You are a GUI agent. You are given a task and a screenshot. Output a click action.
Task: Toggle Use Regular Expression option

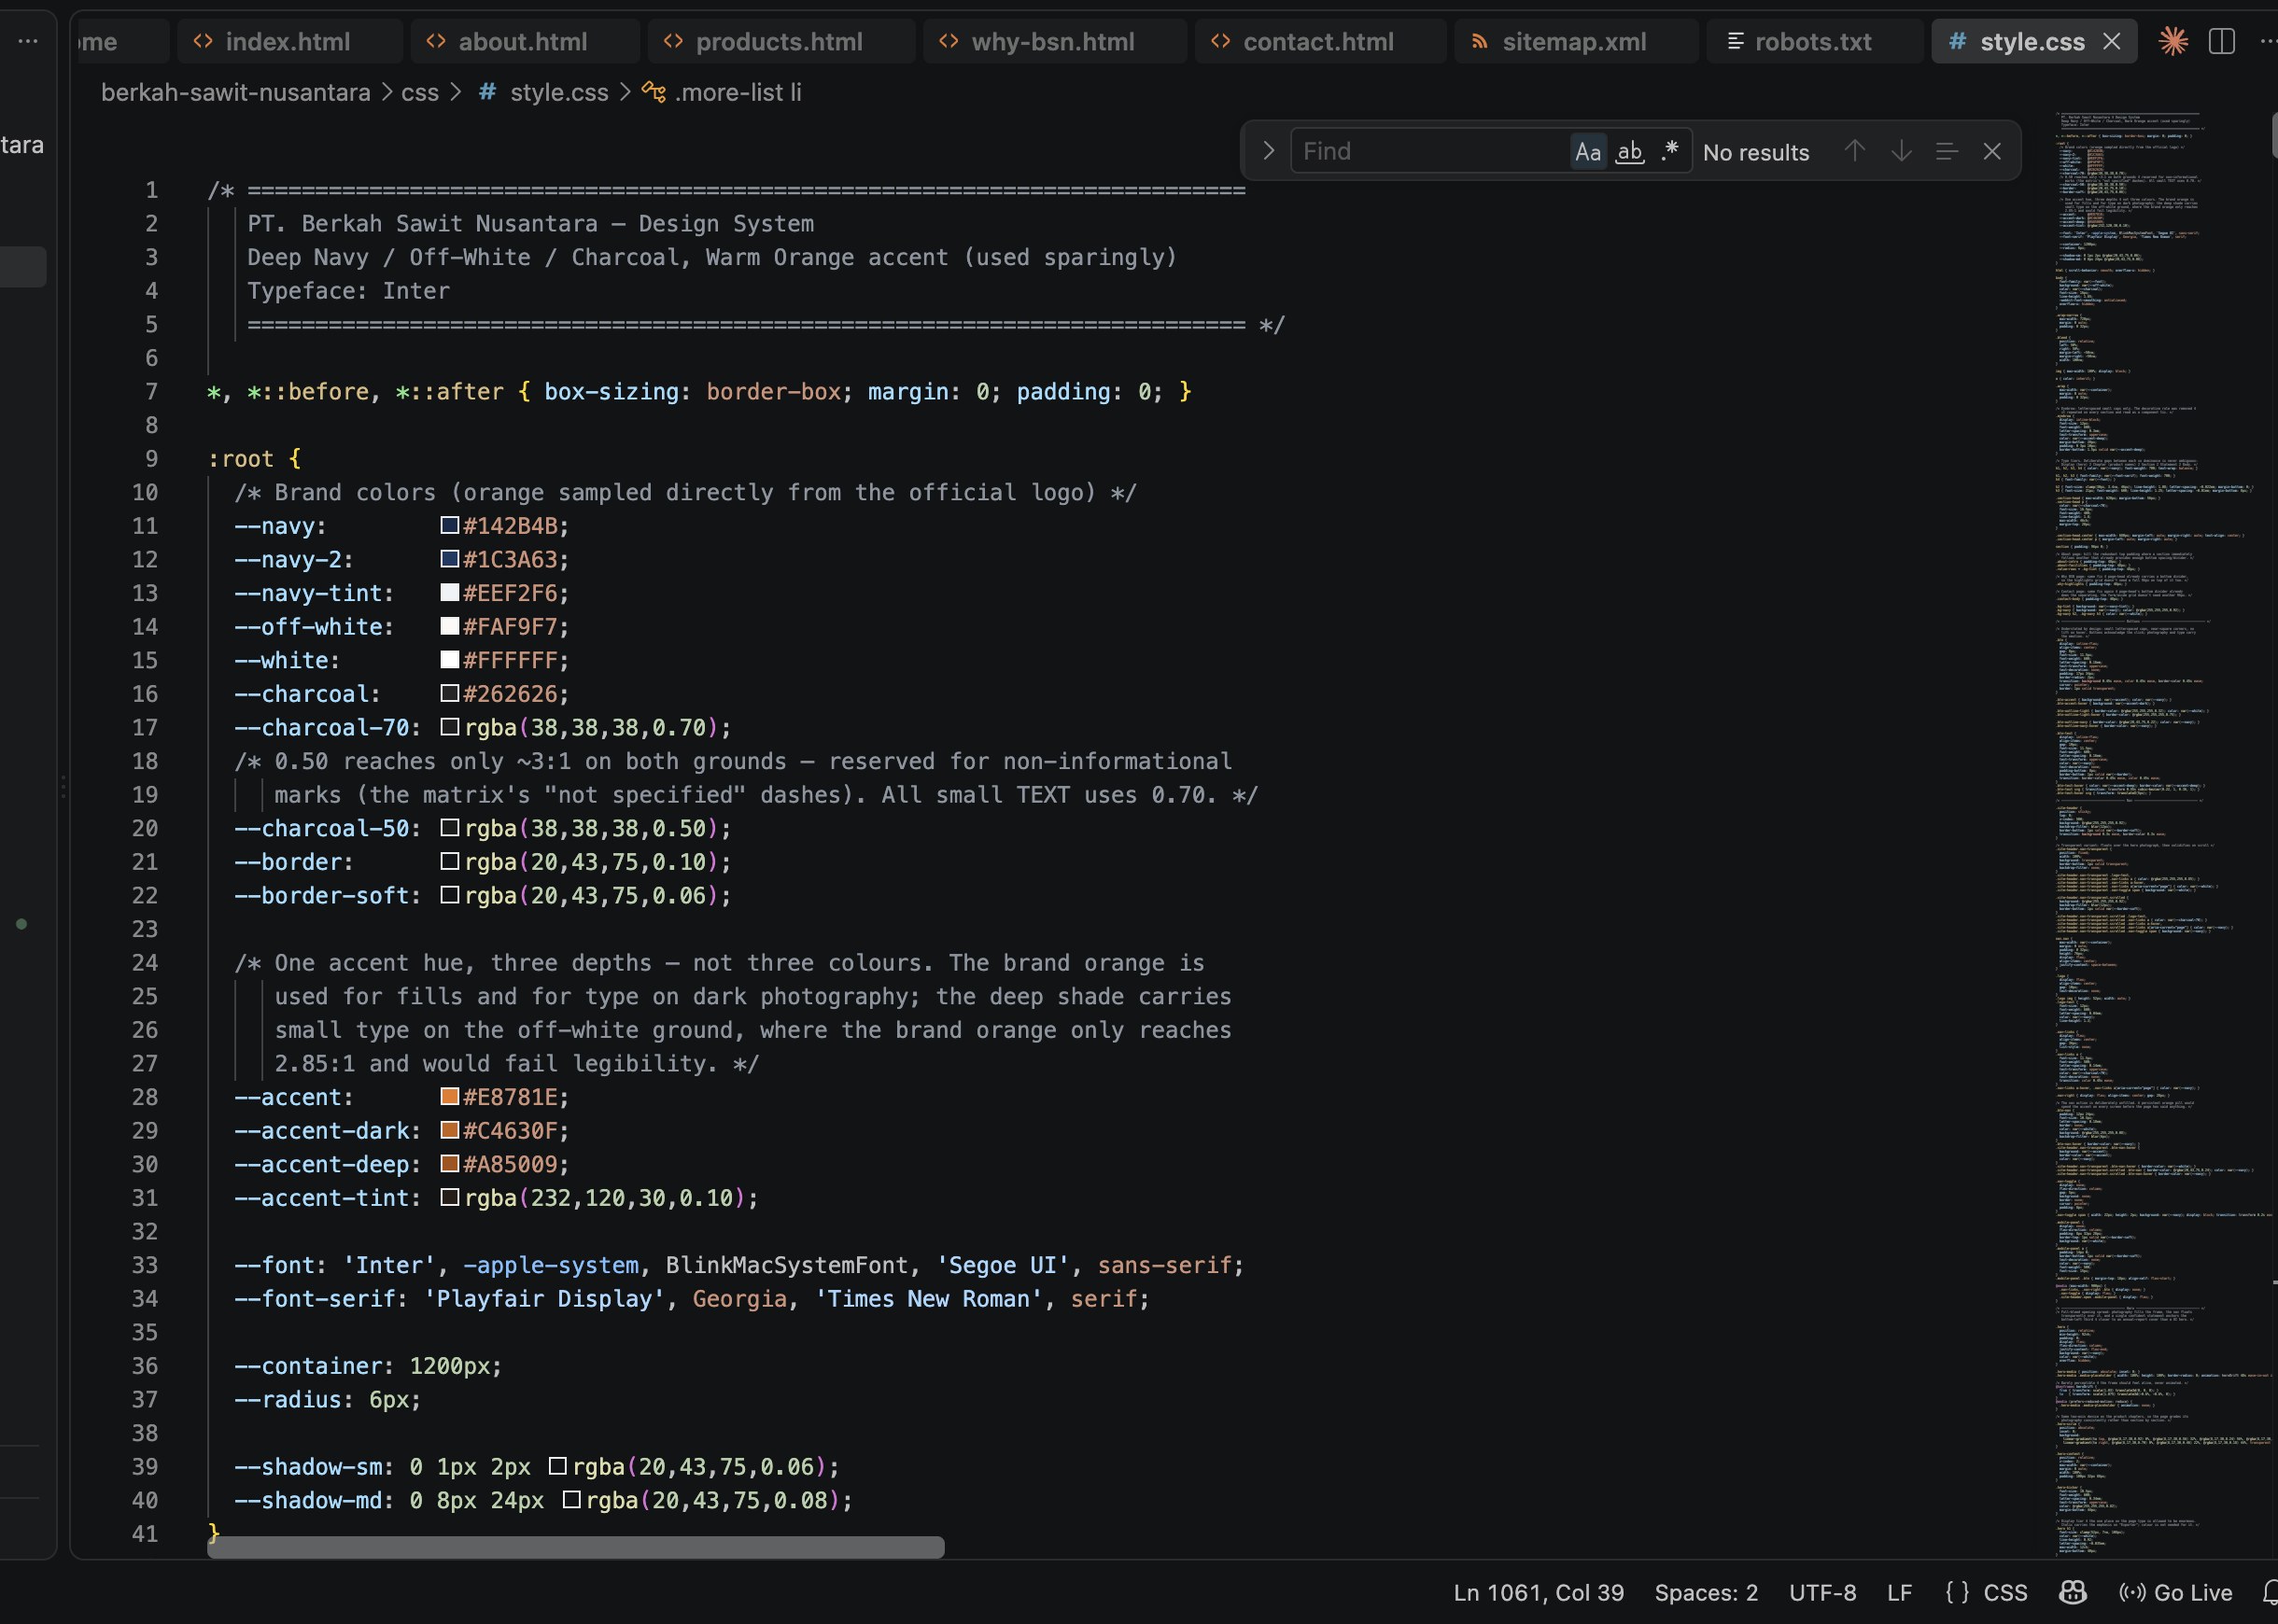pos(1669,151)
